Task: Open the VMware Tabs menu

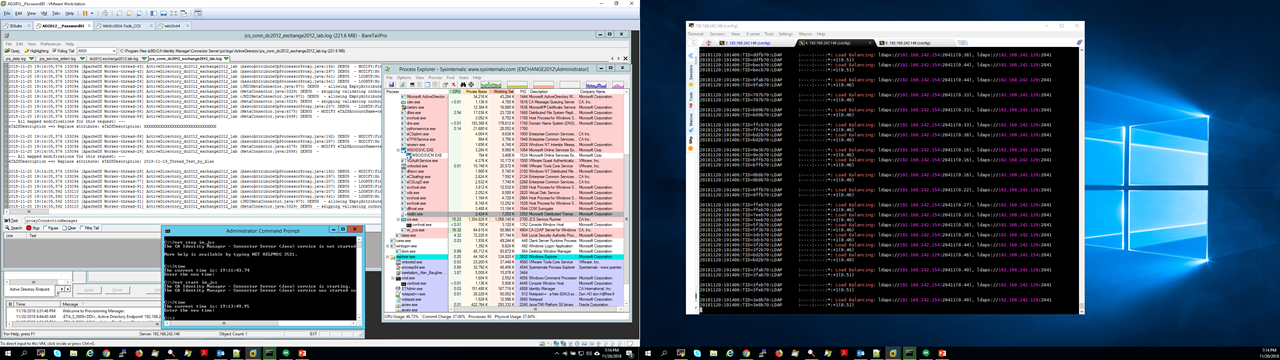Action: [56, 13]
